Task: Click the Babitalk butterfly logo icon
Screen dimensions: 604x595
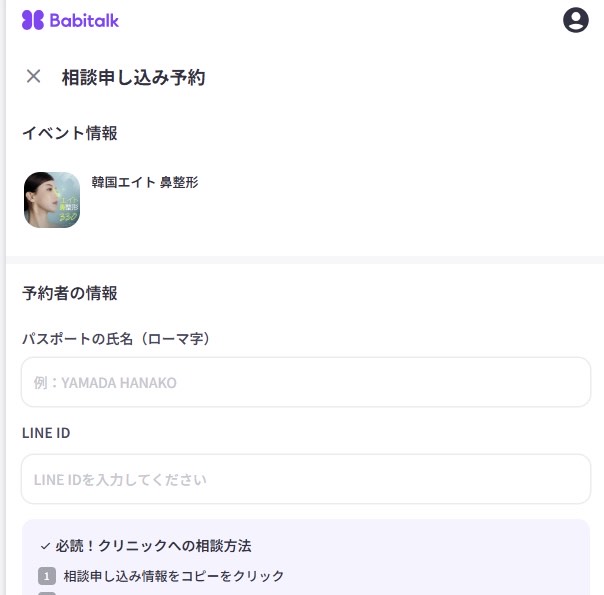Action: click(33, 20)
